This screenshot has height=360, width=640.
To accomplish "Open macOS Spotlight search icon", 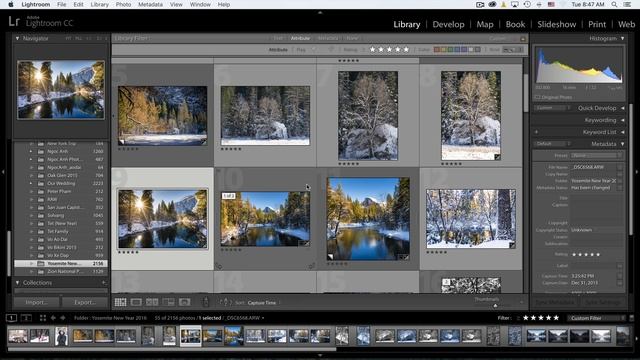I will click(x=614, y=4).
